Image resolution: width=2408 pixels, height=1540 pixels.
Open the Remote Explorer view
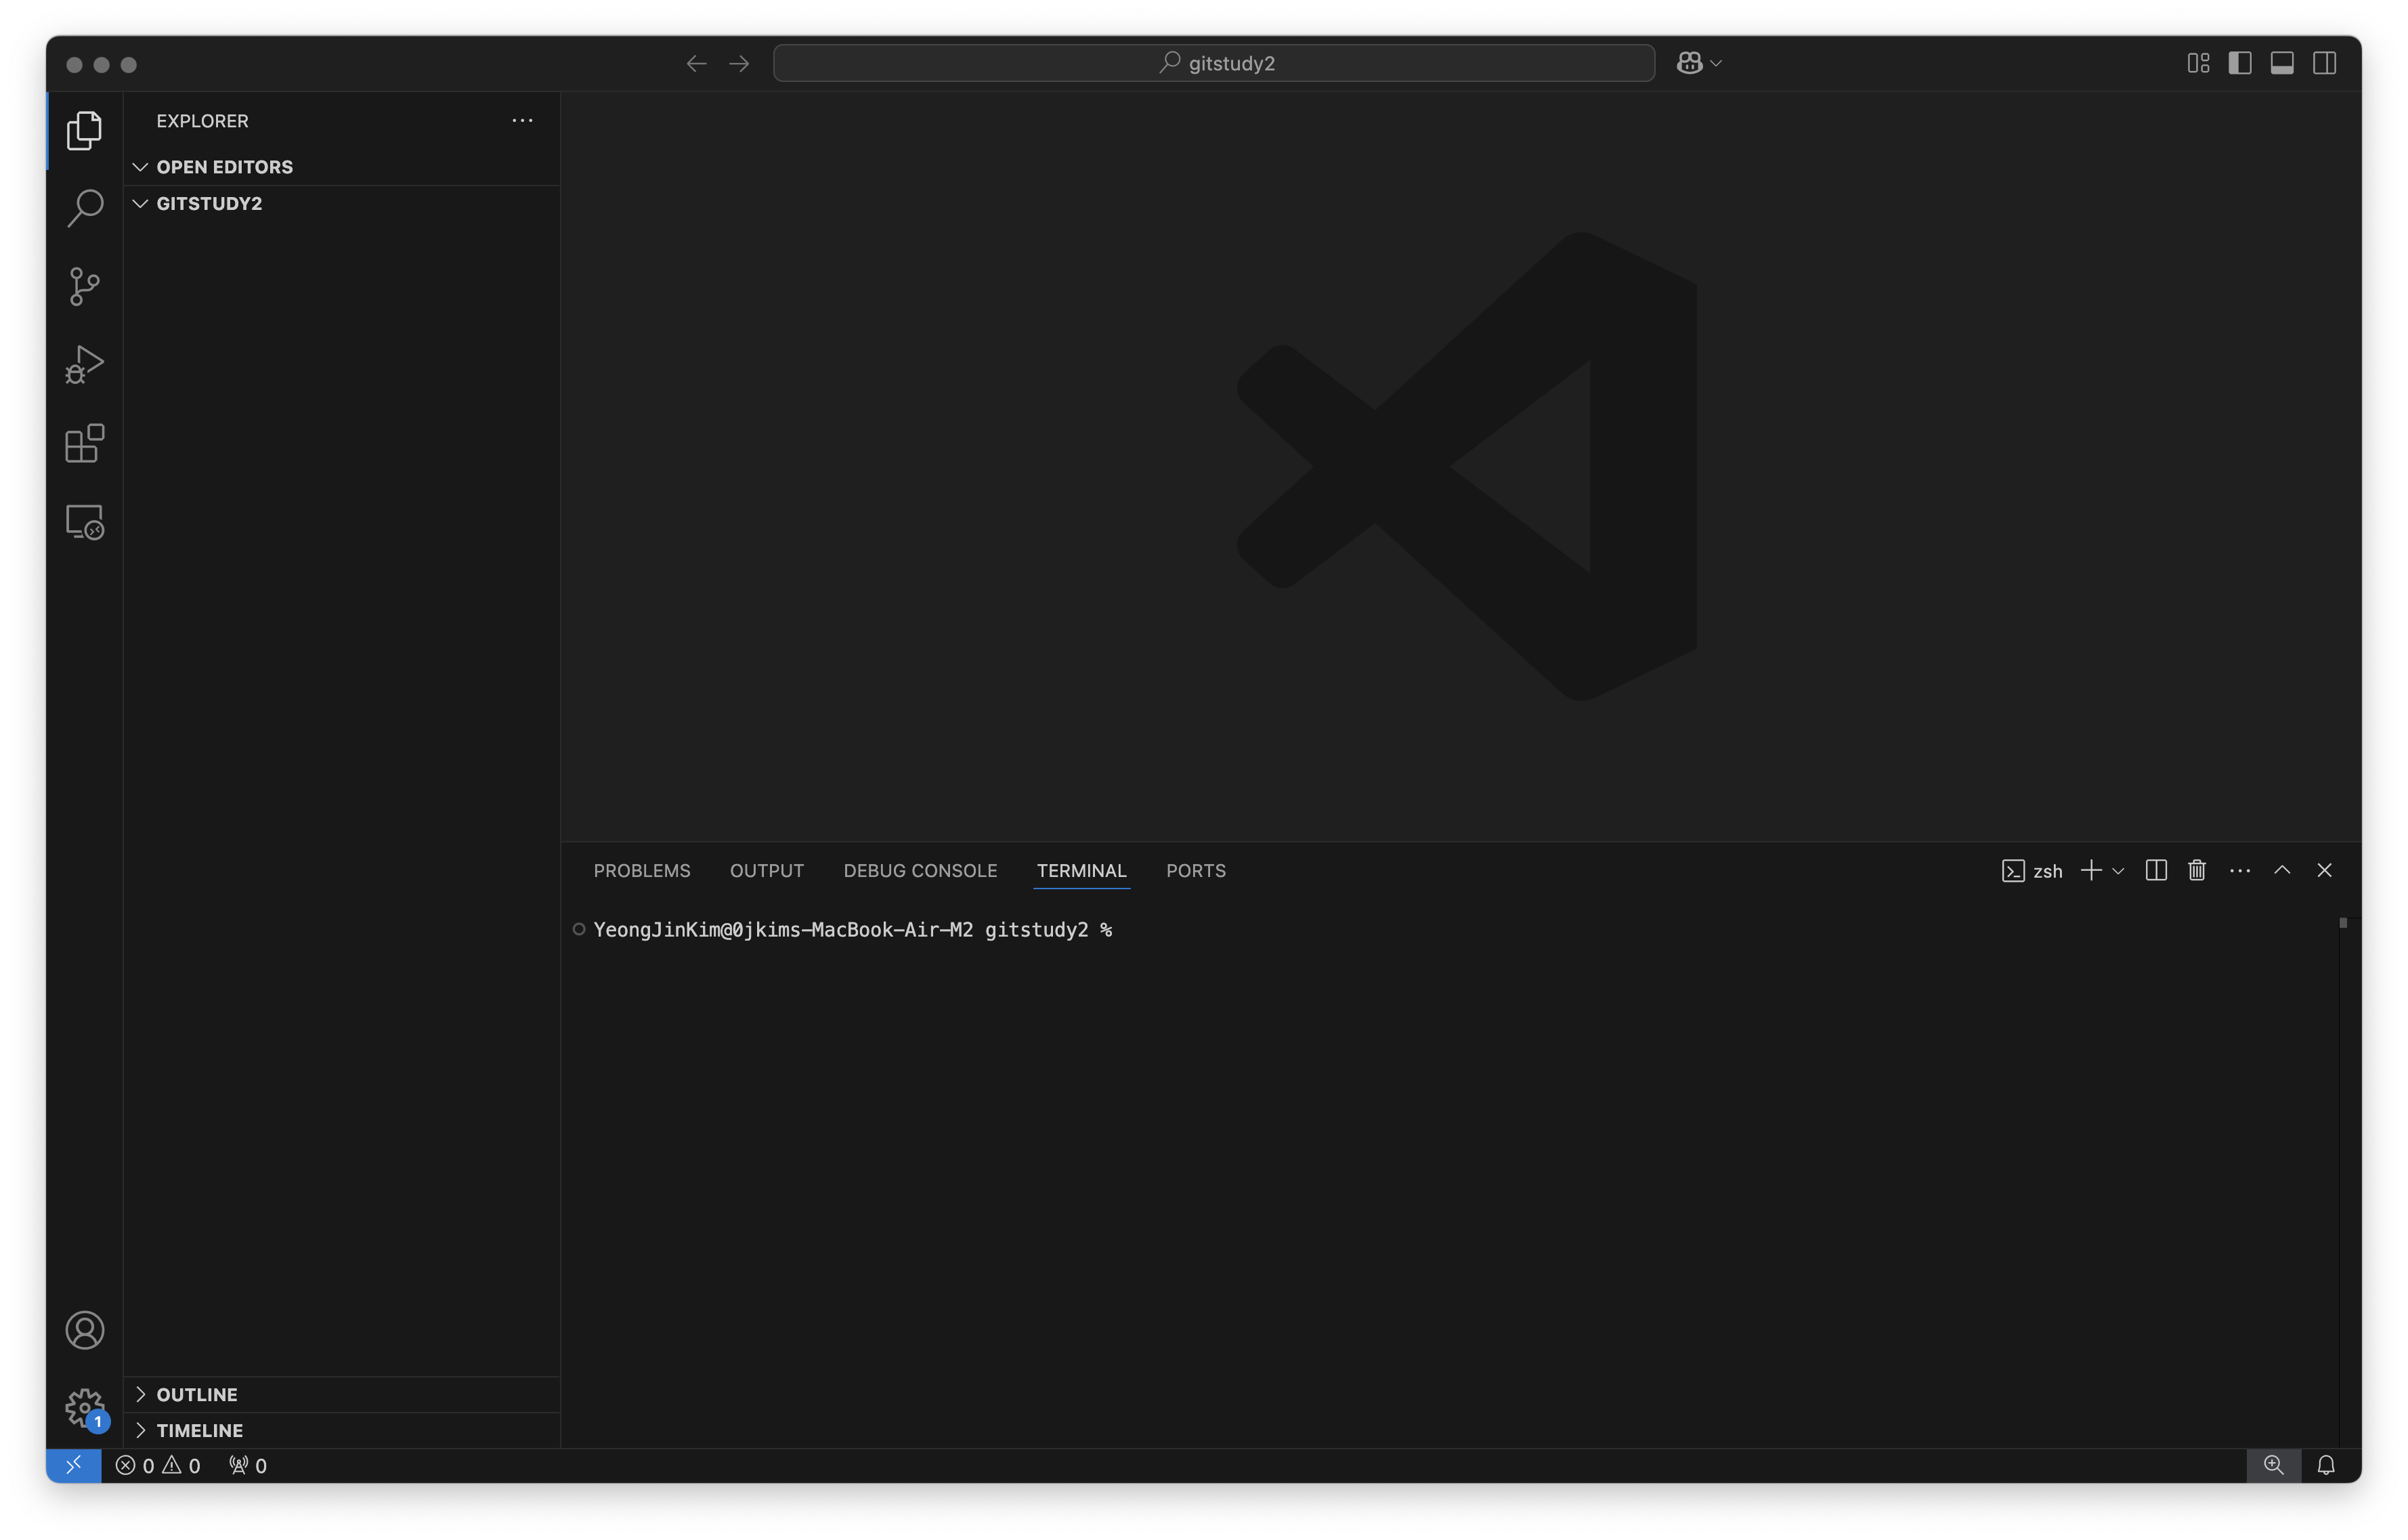85,522
